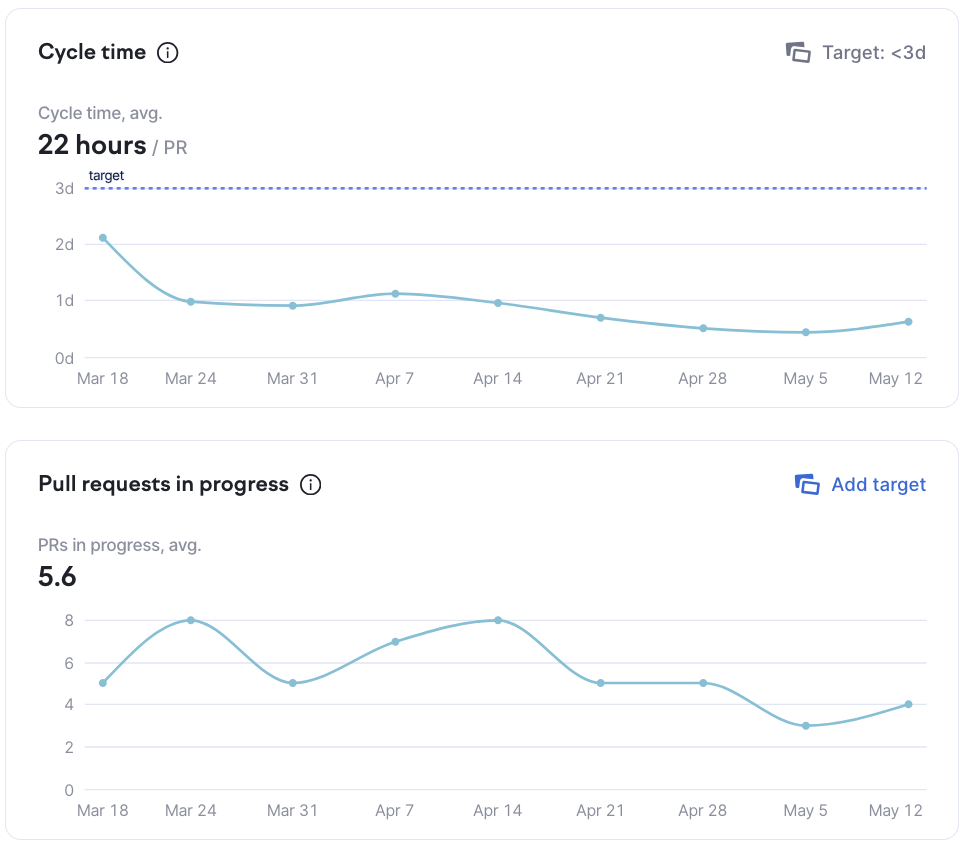
Task: Select the Mar 24 cycle time data point
Action: click(191, 302)
